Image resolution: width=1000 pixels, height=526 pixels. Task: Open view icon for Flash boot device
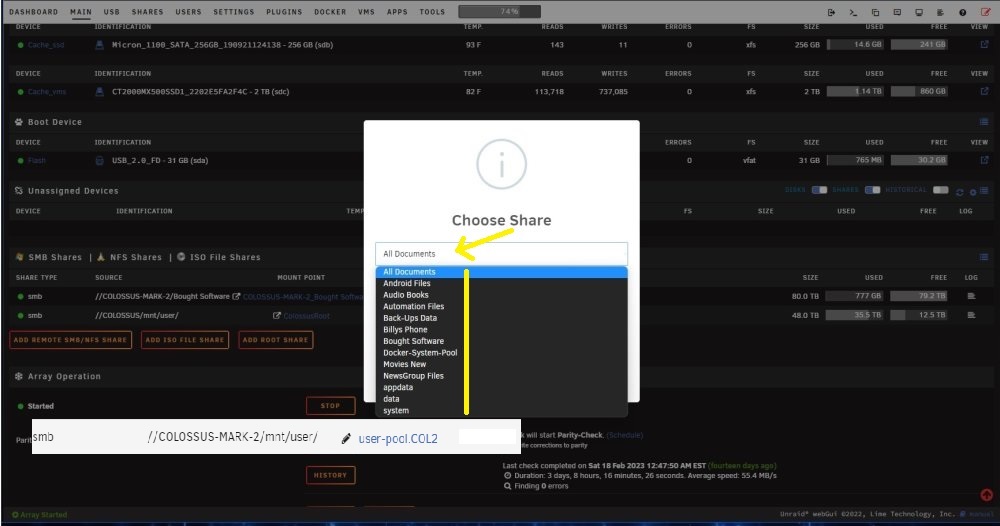coord(984,160)
